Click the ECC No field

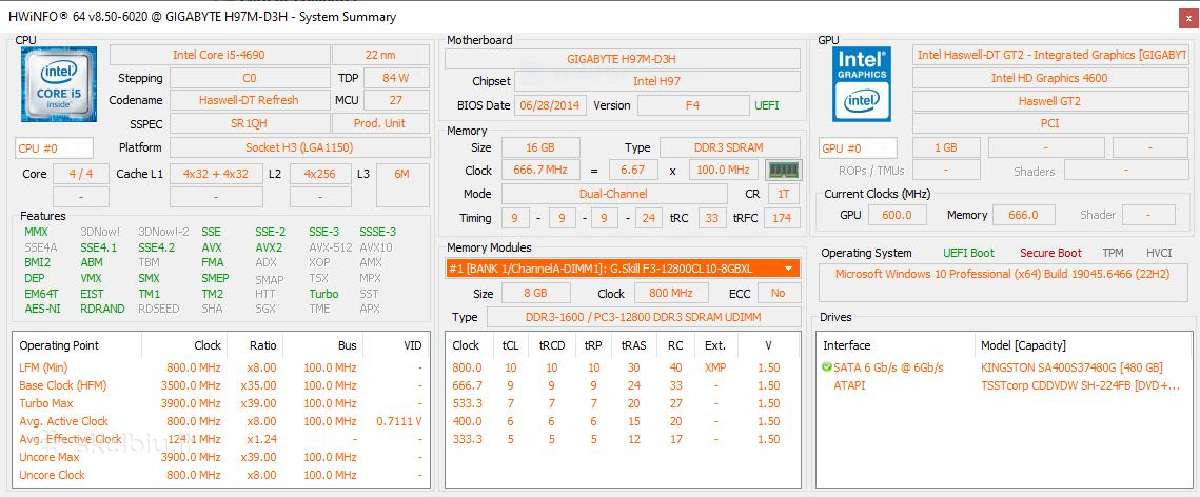pyautogui.click(x=779, y=294)
